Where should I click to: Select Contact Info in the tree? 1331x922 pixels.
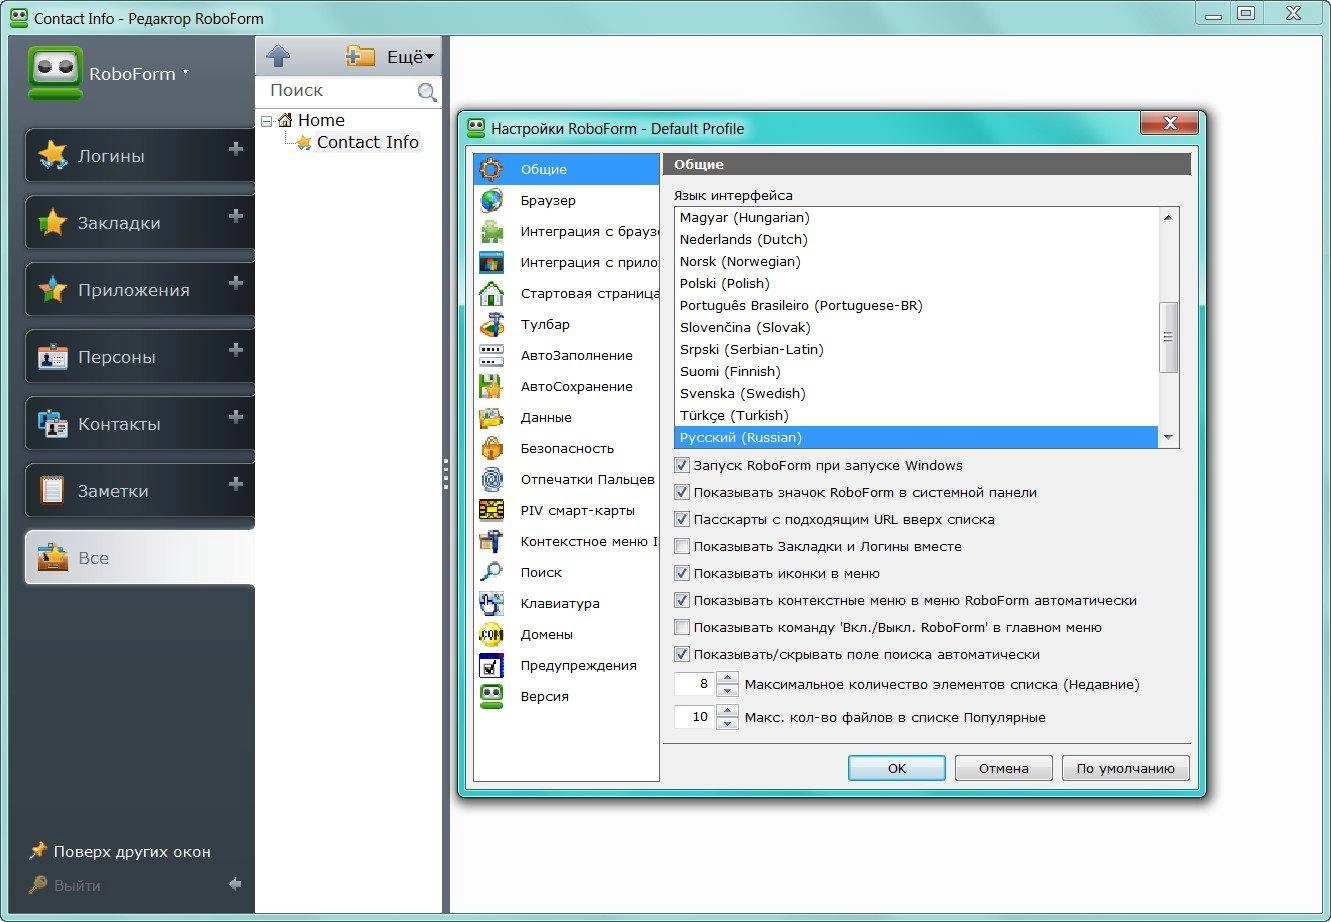[367, 142]
